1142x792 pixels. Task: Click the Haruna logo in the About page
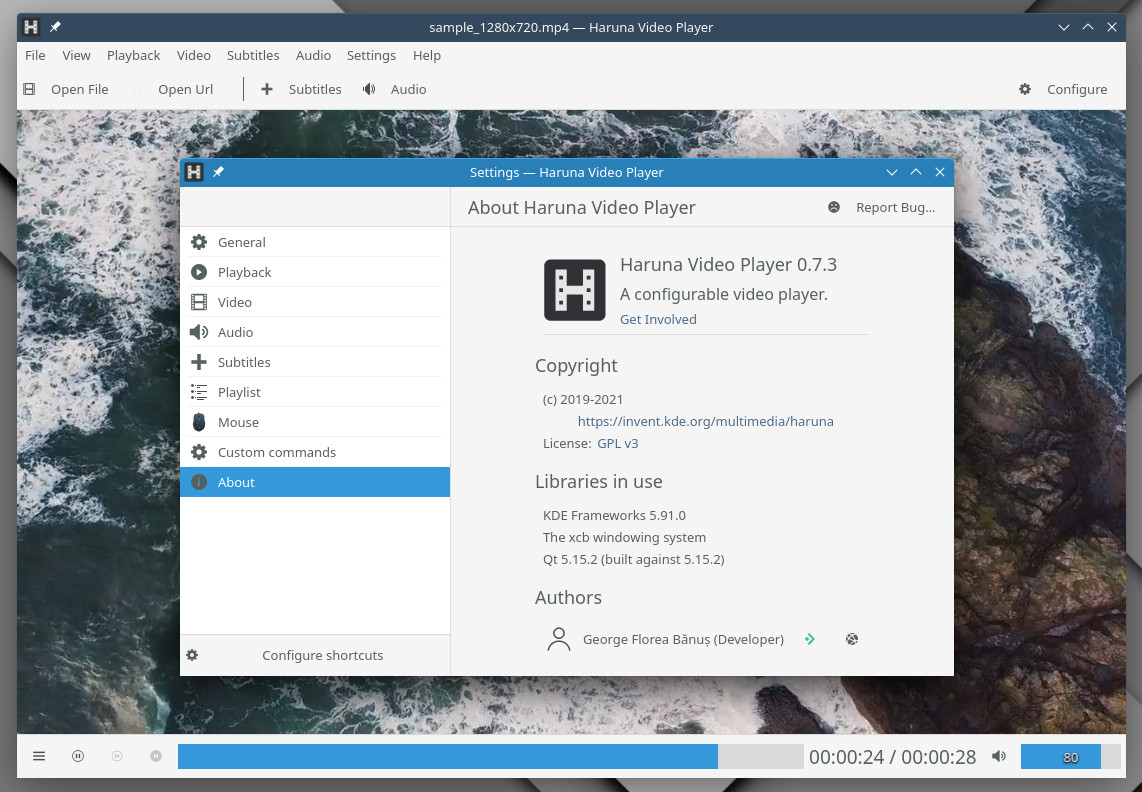click(x=575, y=290)
